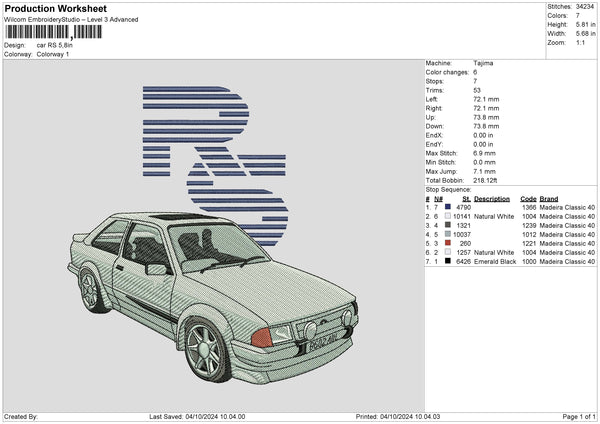Pick the Emerald Black color swatch
600x424 pixels.
click(448, 261)
